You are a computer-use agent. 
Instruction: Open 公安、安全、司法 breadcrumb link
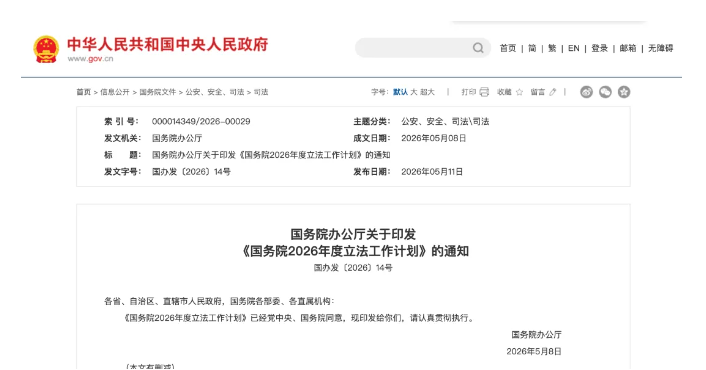[215, 92]
